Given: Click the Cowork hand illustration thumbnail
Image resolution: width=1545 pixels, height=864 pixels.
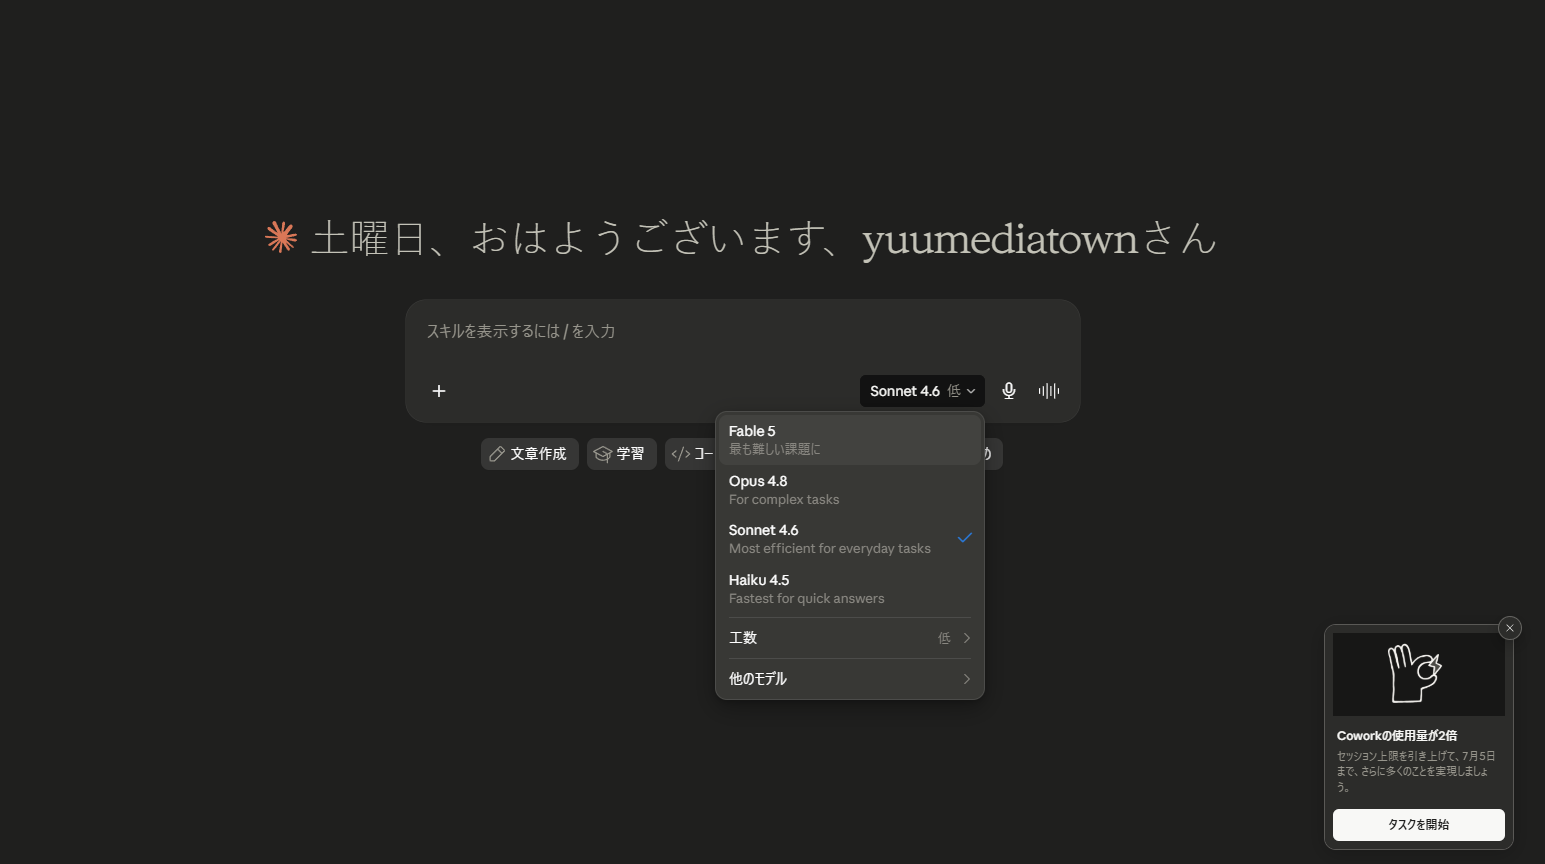Looking at the screenshot, I should (x=1418, y=674).
